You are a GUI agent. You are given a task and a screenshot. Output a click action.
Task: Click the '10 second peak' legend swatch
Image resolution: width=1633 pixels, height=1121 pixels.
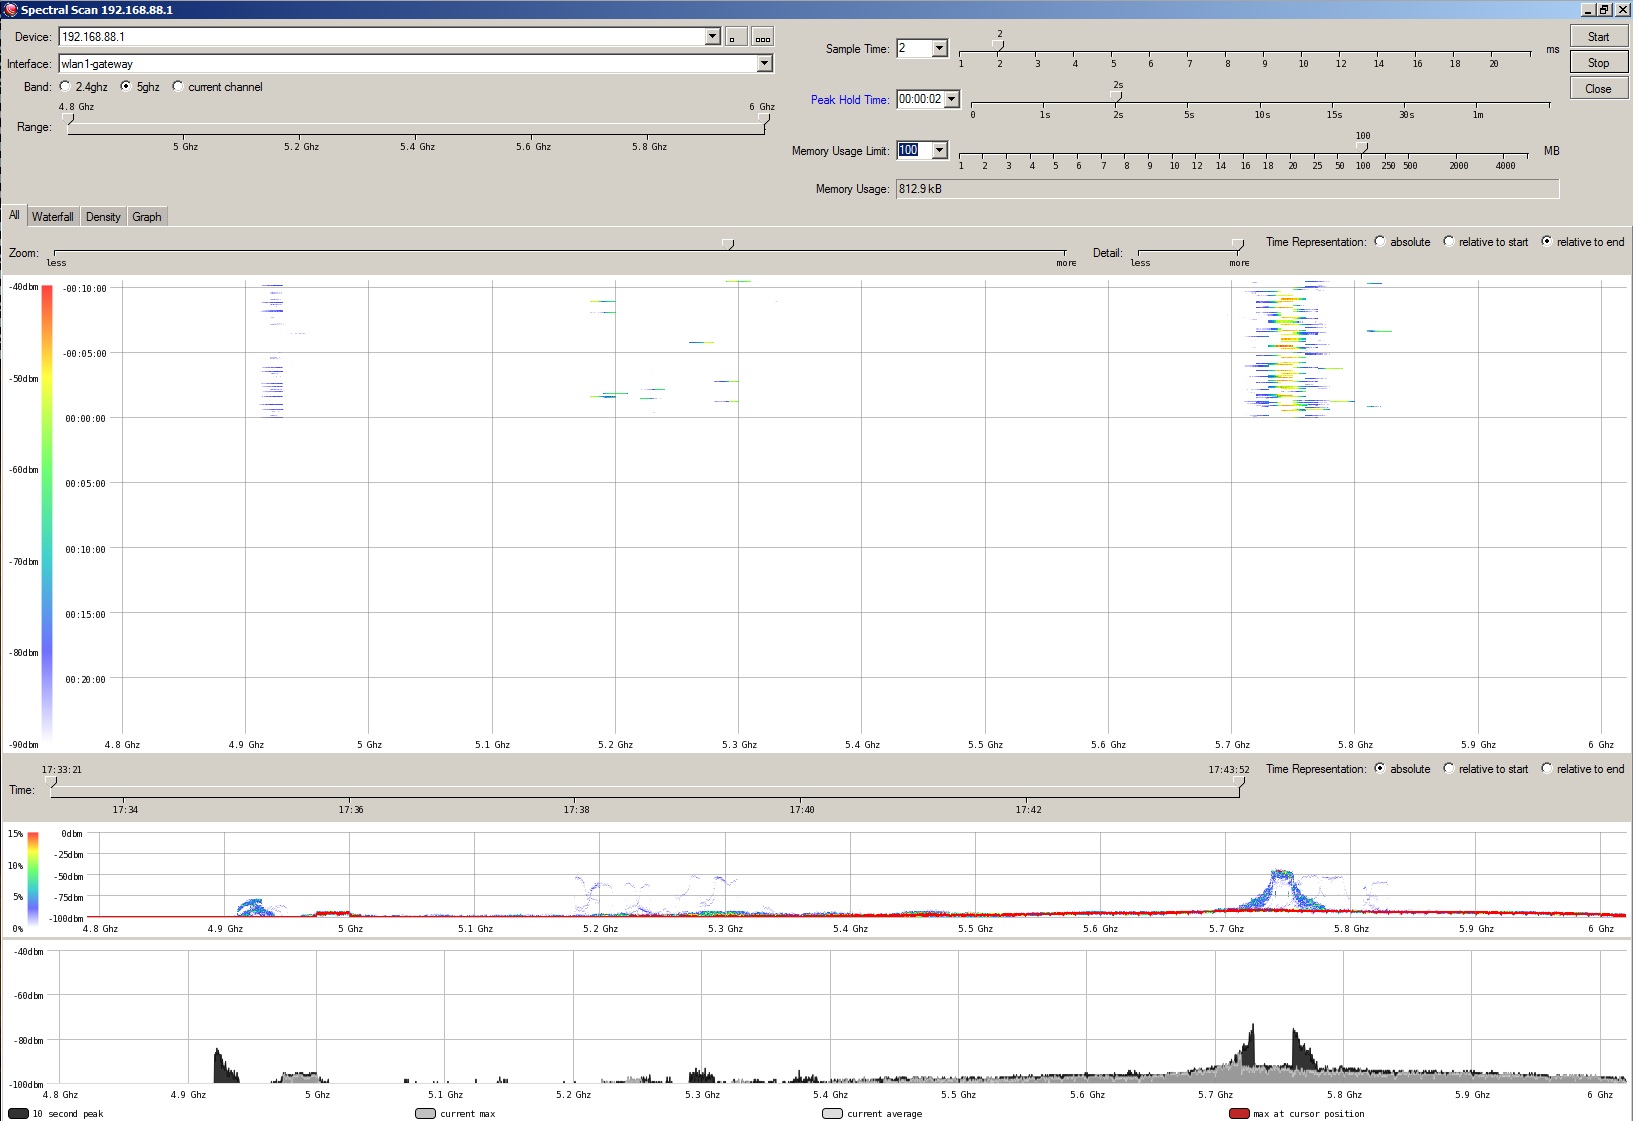point(18,1113)
